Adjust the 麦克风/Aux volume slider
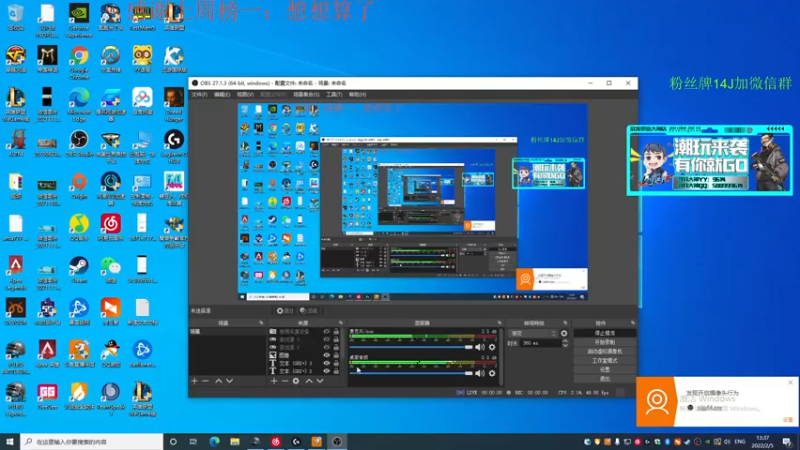This screenshot has height=450, width=800. [411, 347]
